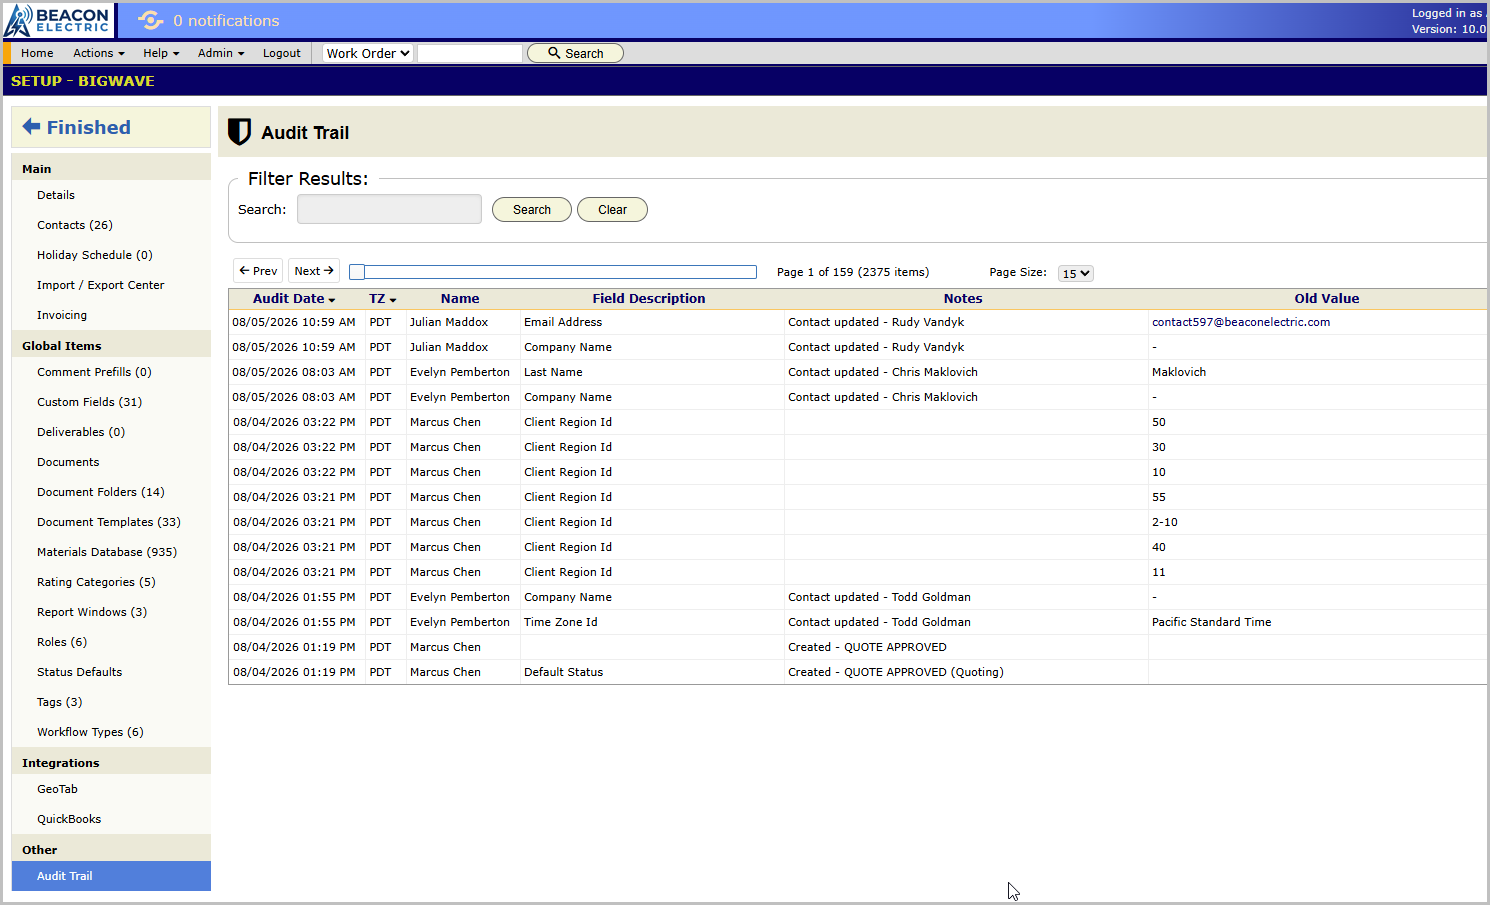The width and height of the screenshot is (1490, 905).
Task: Click Created - QUOTE APPROVED (Quoting) note
Action: (x=896, y=672)
